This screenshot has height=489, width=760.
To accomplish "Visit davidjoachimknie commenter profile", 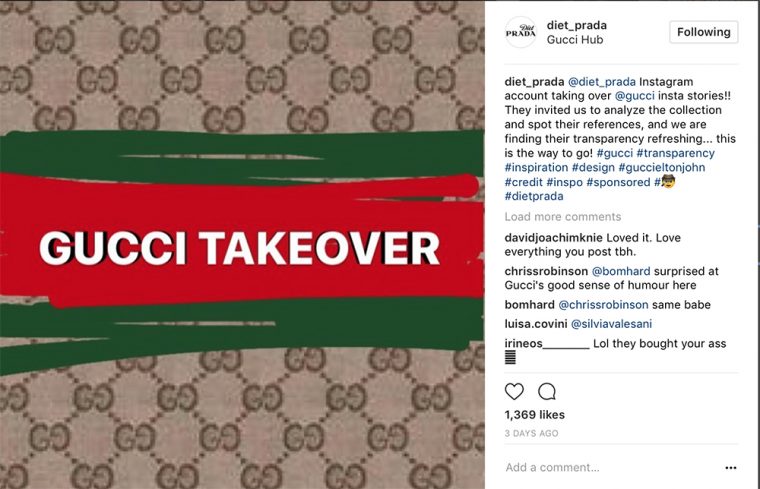I will tap(554, 238).
